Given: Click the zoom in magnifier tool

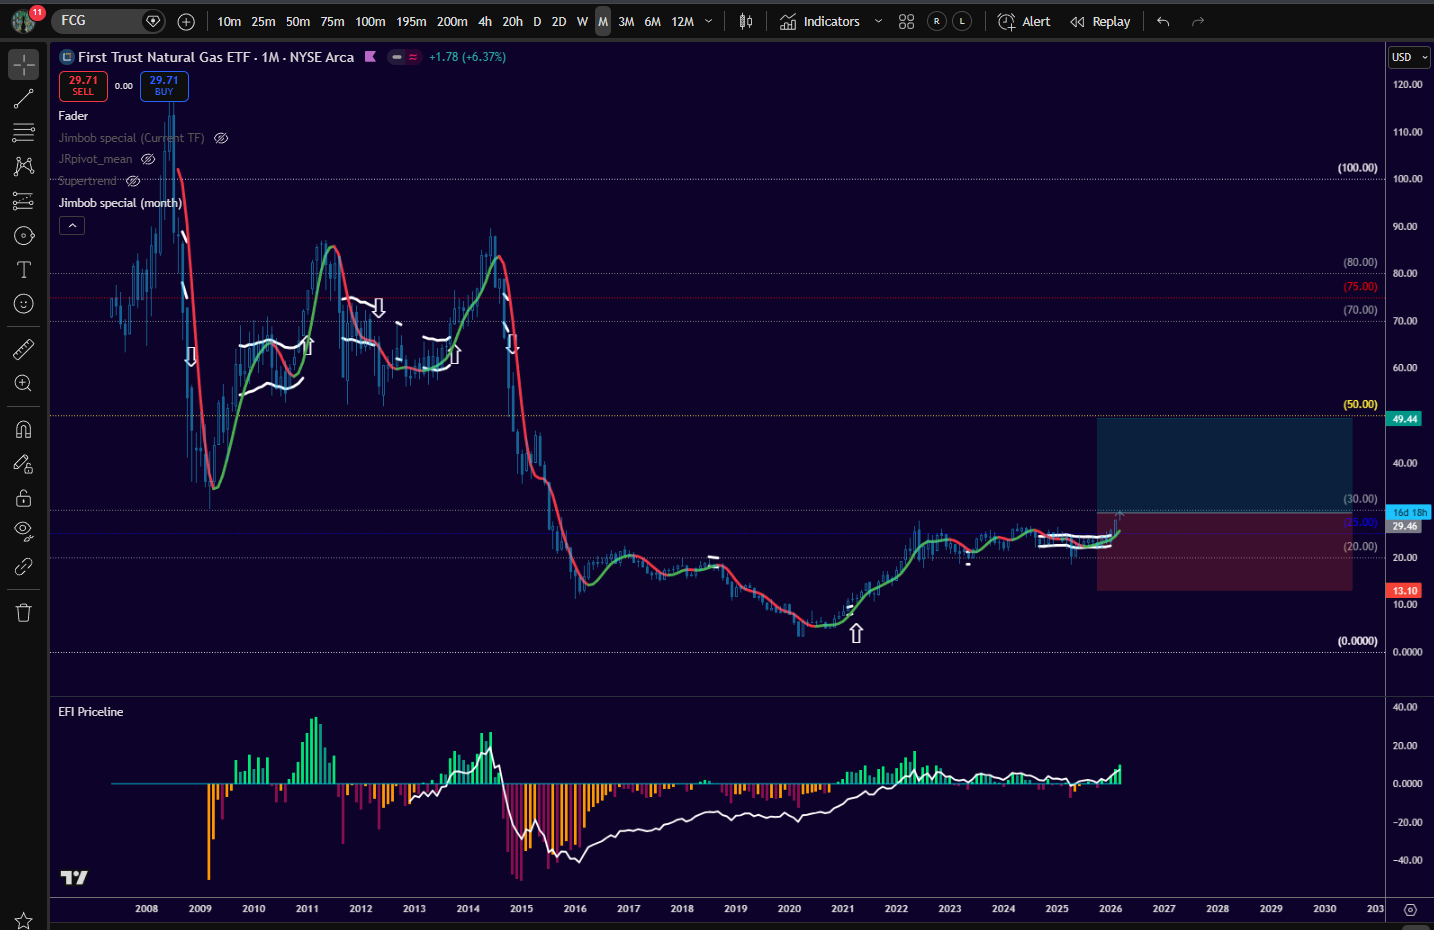Looking at the screenshot, I should (24, 384).
